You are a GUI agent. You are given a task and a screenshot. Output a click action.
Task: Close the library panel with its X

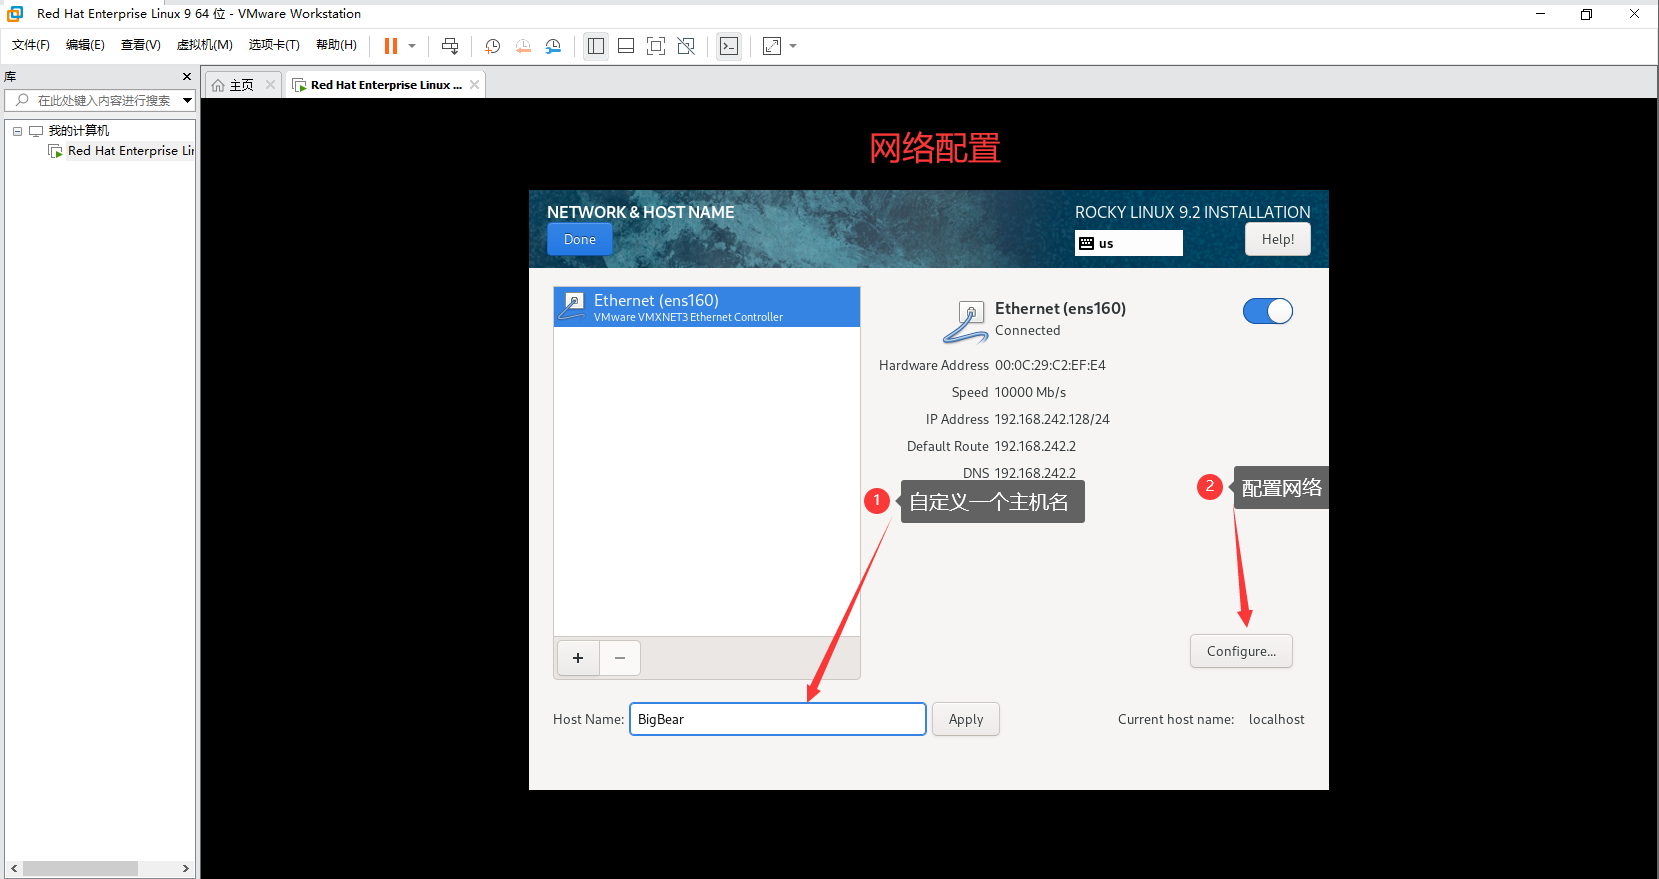[186, 77]
